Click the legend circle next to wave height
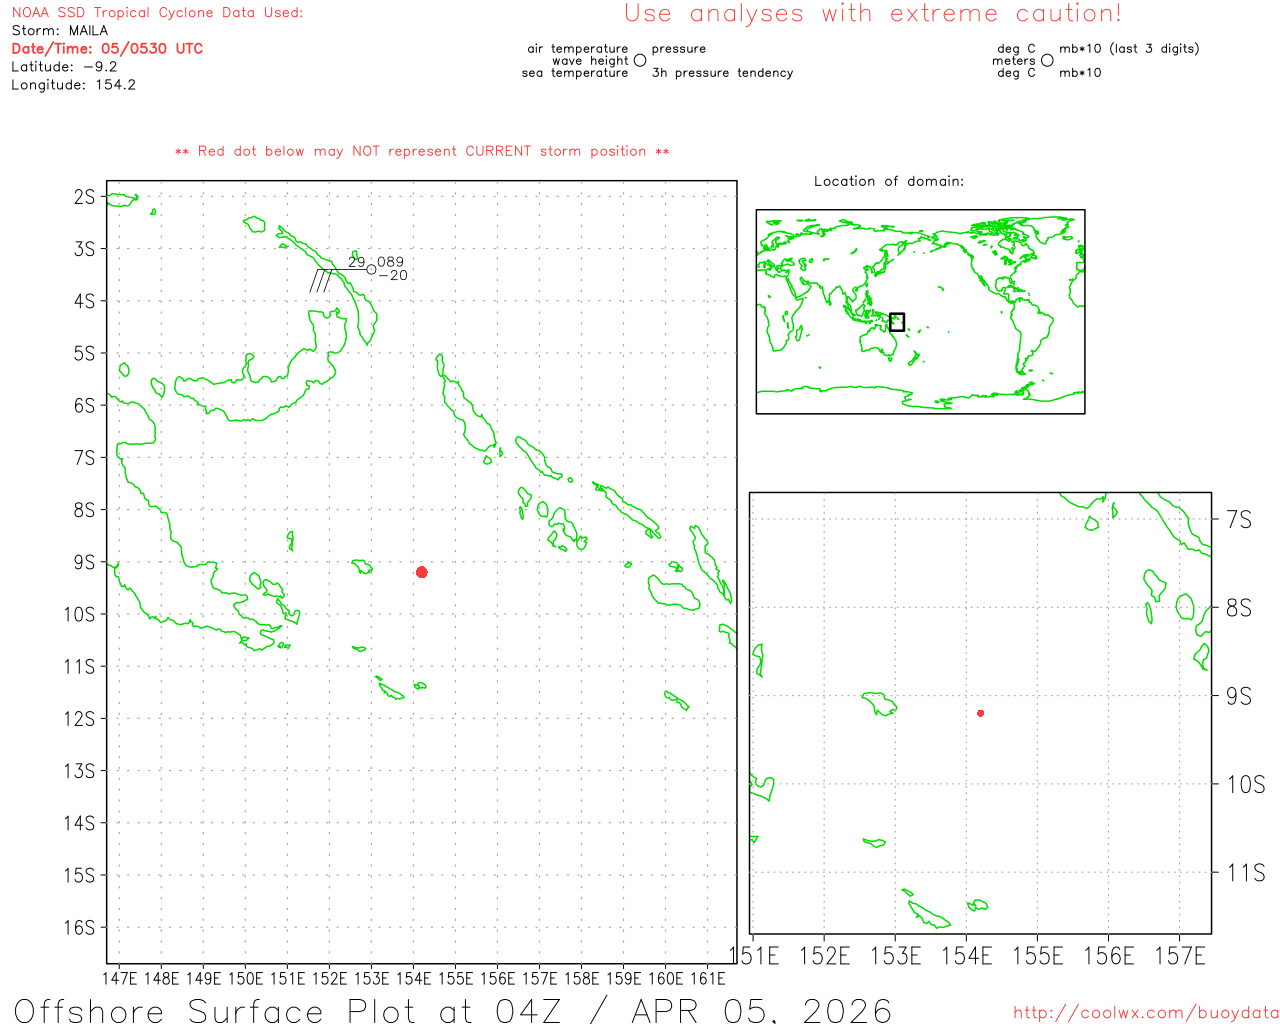Viewport: 1280px width, 1024px height. (x=640, y=61)
